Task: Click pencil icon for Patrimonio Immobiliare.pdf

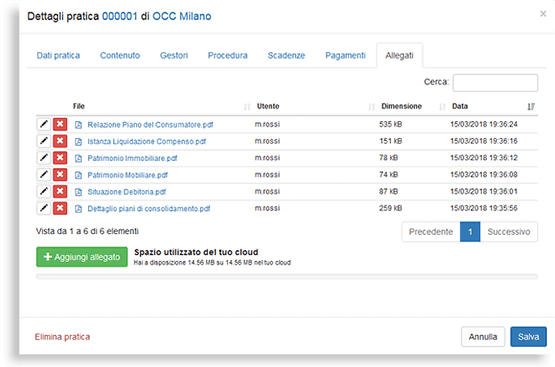Action: (44, 158)
